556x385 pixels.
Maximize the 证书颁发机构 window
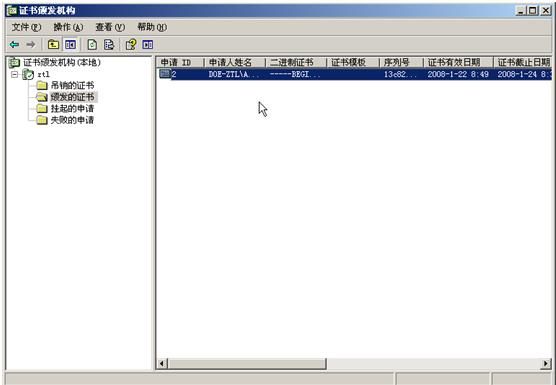(x=533, y=11)
